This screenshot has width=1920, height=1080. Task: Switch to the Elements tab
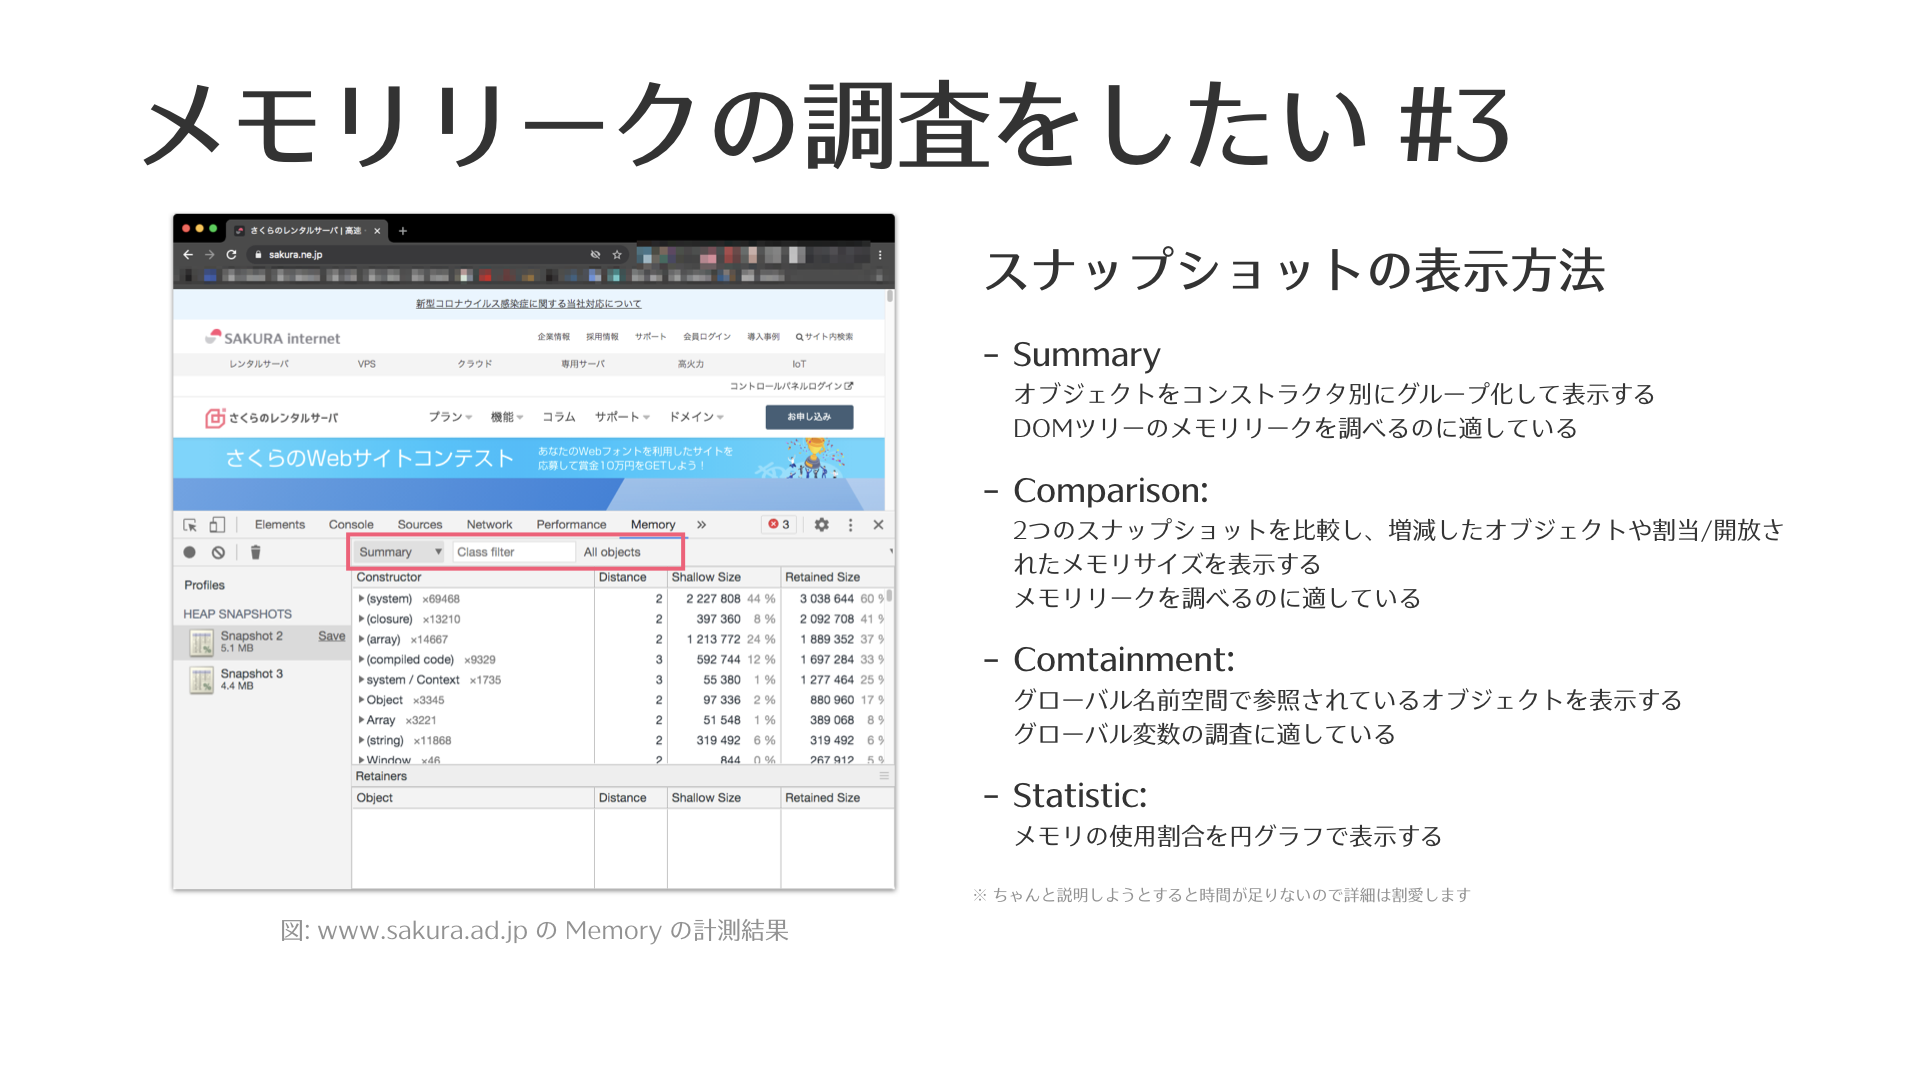280,525
